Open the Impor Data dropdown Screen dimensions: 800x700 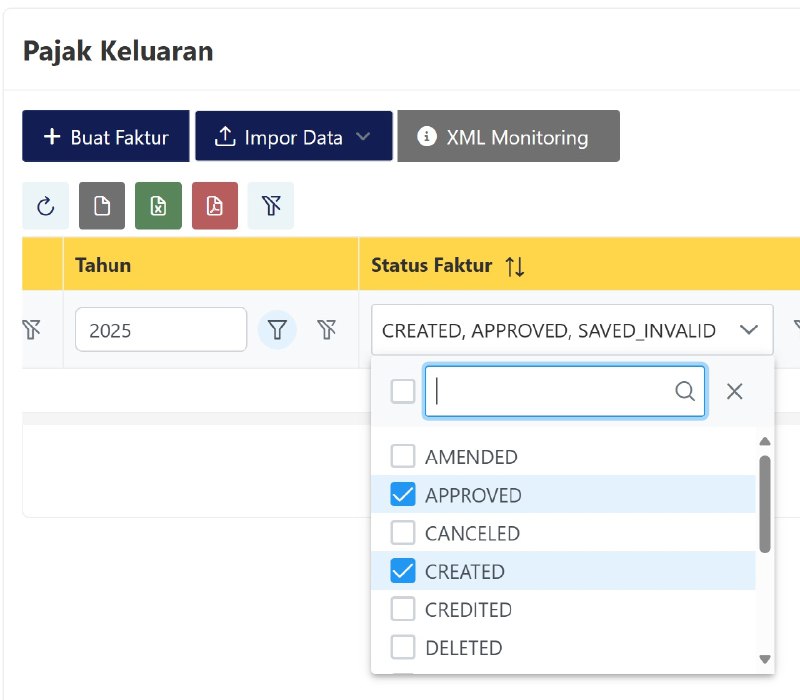point(294,137)
